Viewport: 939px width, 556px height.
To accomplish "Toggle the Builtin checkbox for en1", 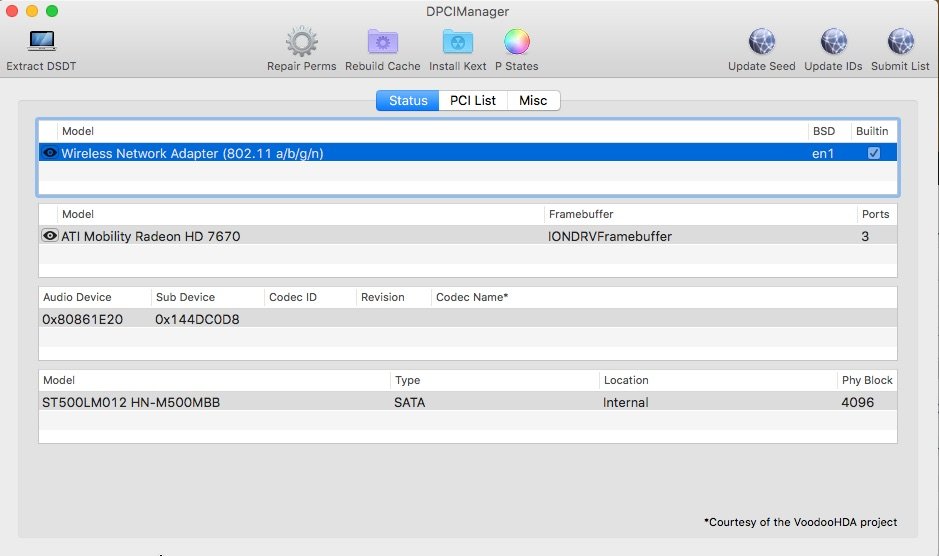I will click(874, 153).
